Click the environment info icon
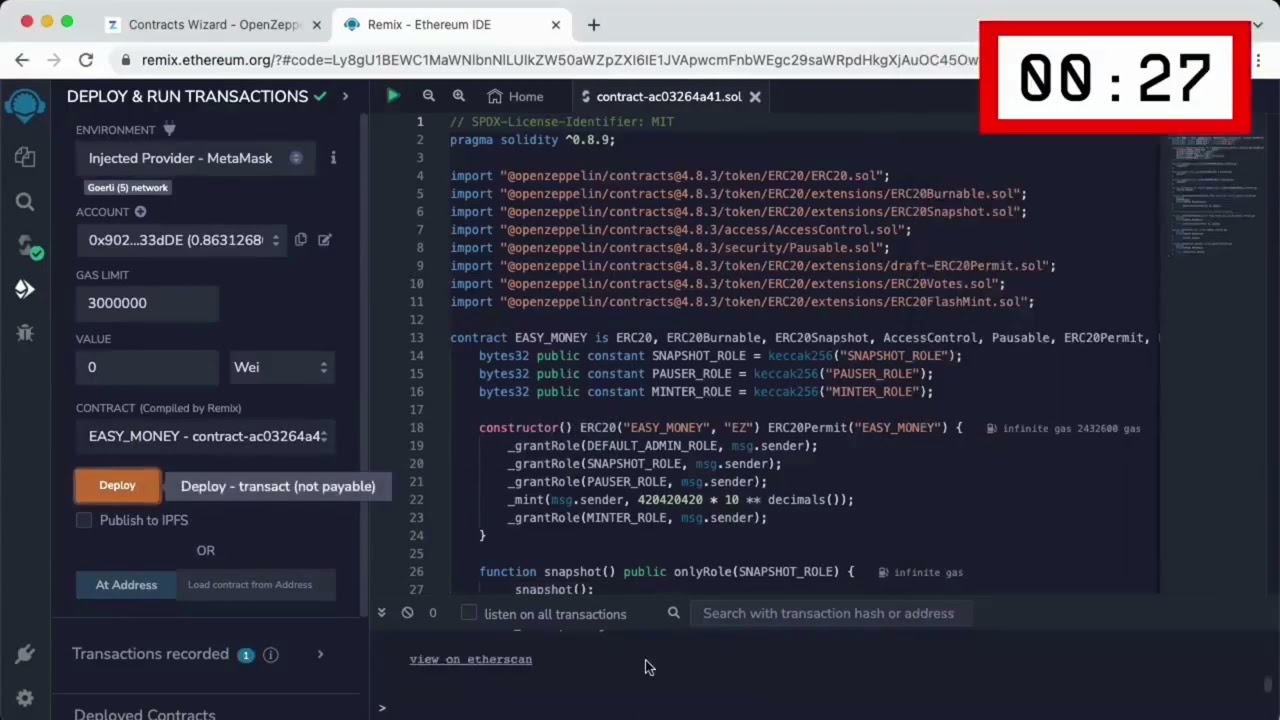The width and height of the screenshot is (1280, 720). 333,158
